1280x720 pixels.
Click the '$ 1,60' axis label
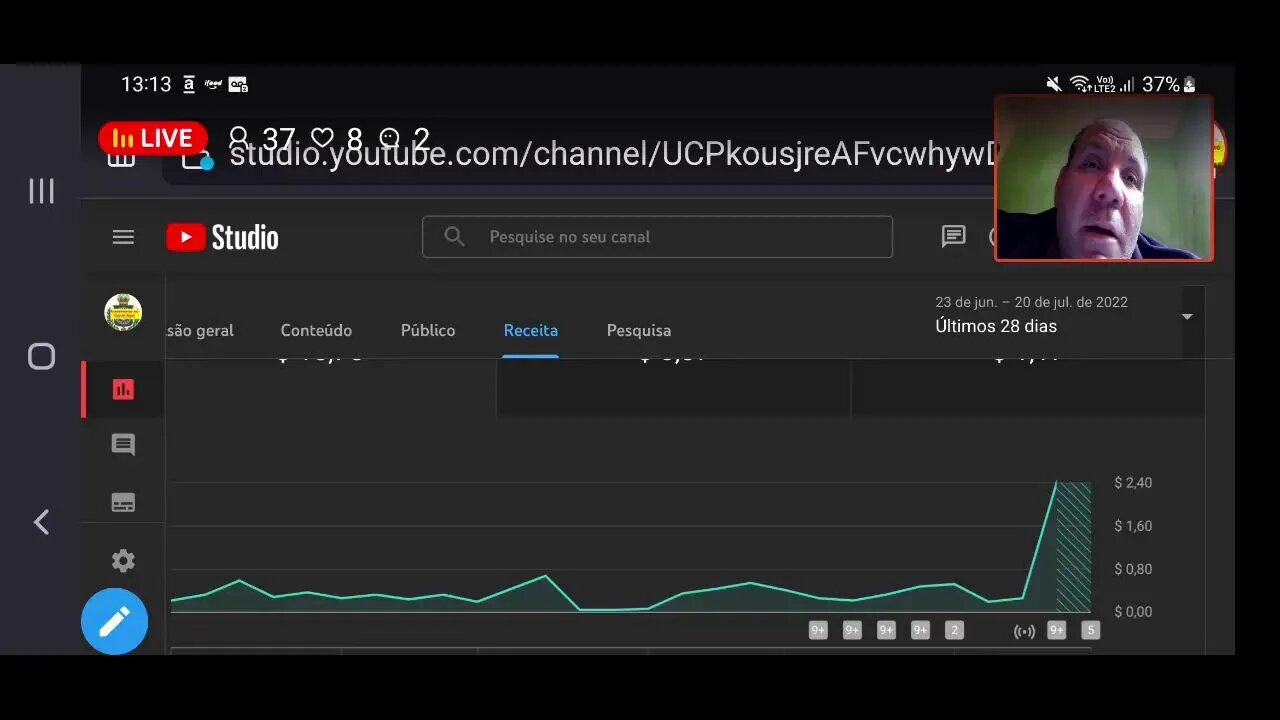(x=1133, y=526)
